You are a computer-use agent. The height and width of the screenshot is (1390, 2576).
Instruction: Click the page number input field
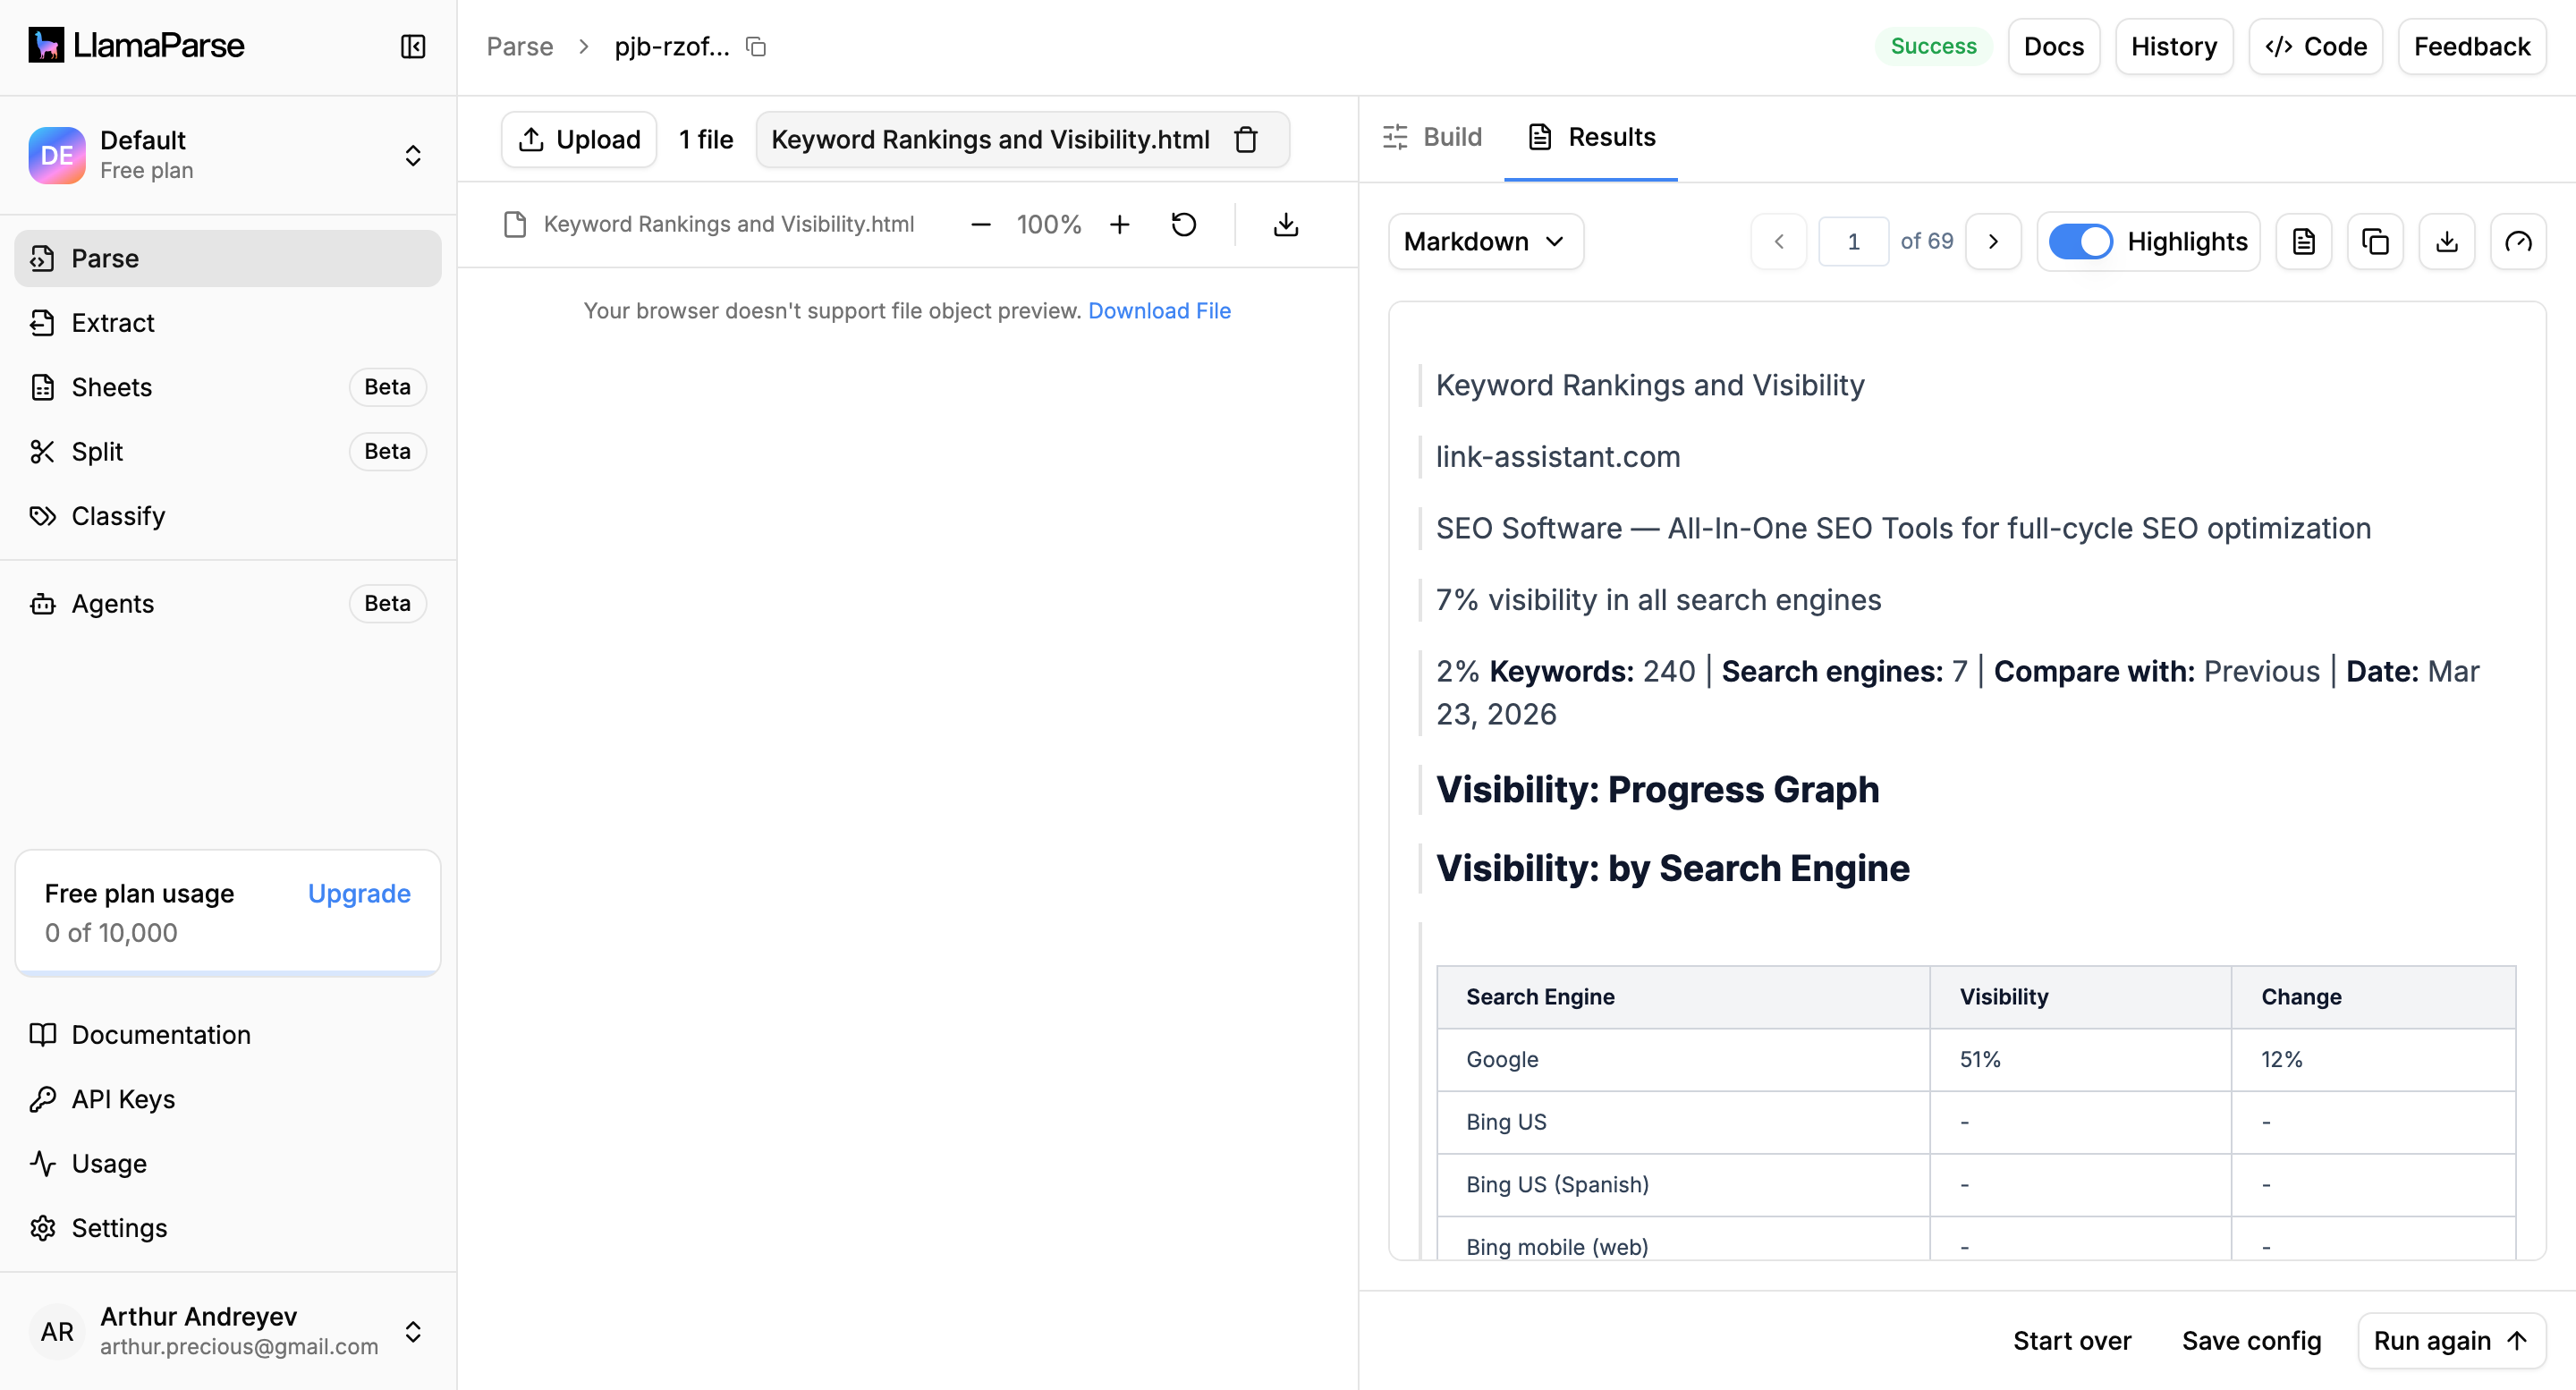tap(1852, 241)
